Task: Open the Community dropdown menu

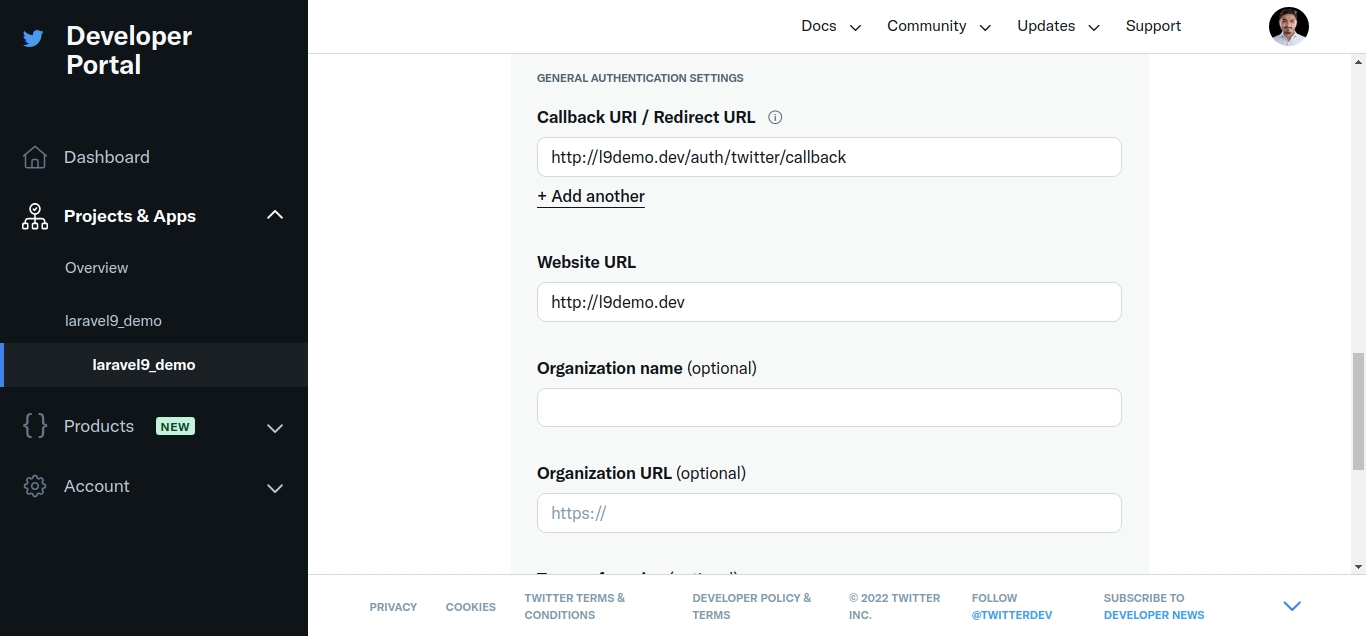Action: (938, 26)
